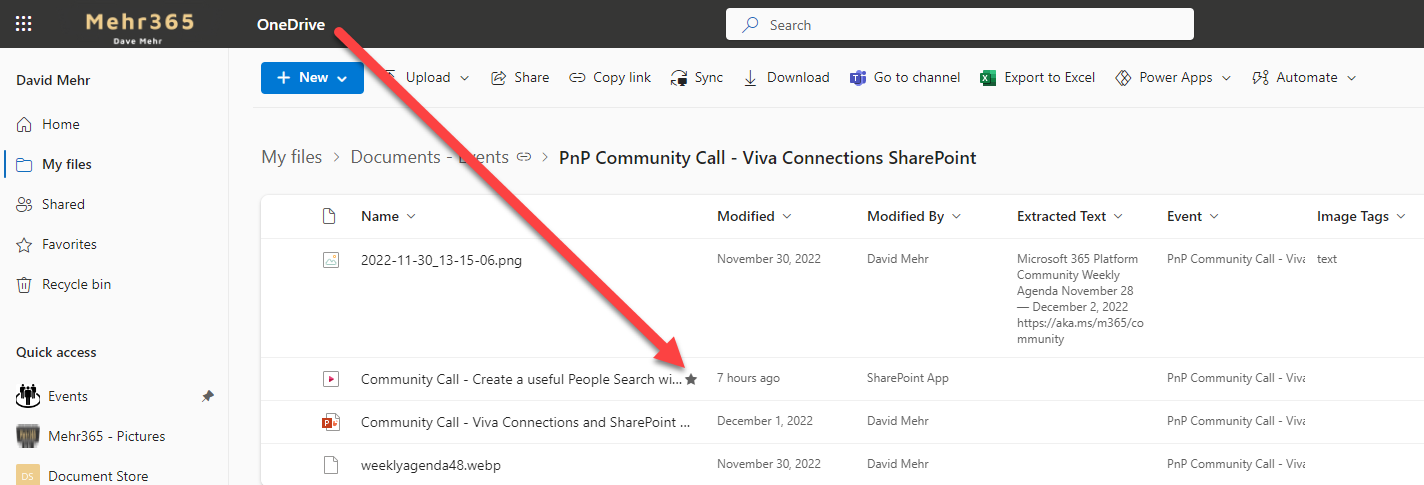Go to My files breadcrumb
Image resolution: width=1424 pixels, height=485 pixels.
pyautogui.click(x=292, y=157)
